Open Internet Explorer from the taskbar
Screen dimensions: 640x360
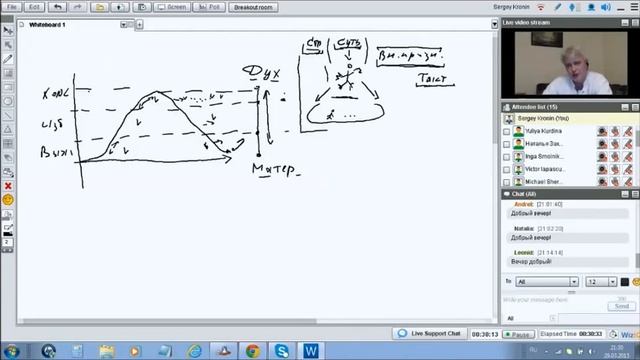pos(194,351)
